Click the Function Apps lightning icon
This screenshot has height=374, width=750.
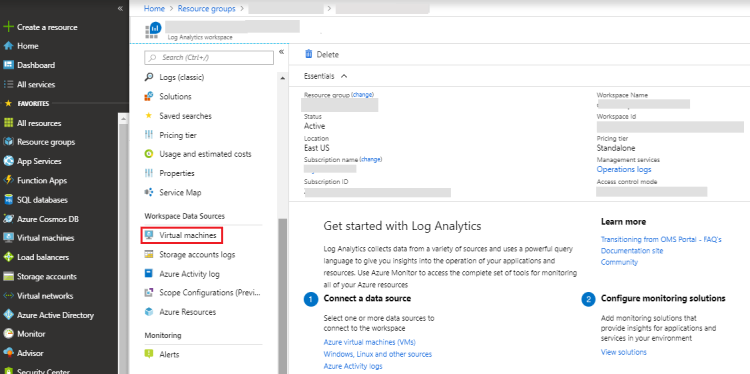(x=8, y=180)
